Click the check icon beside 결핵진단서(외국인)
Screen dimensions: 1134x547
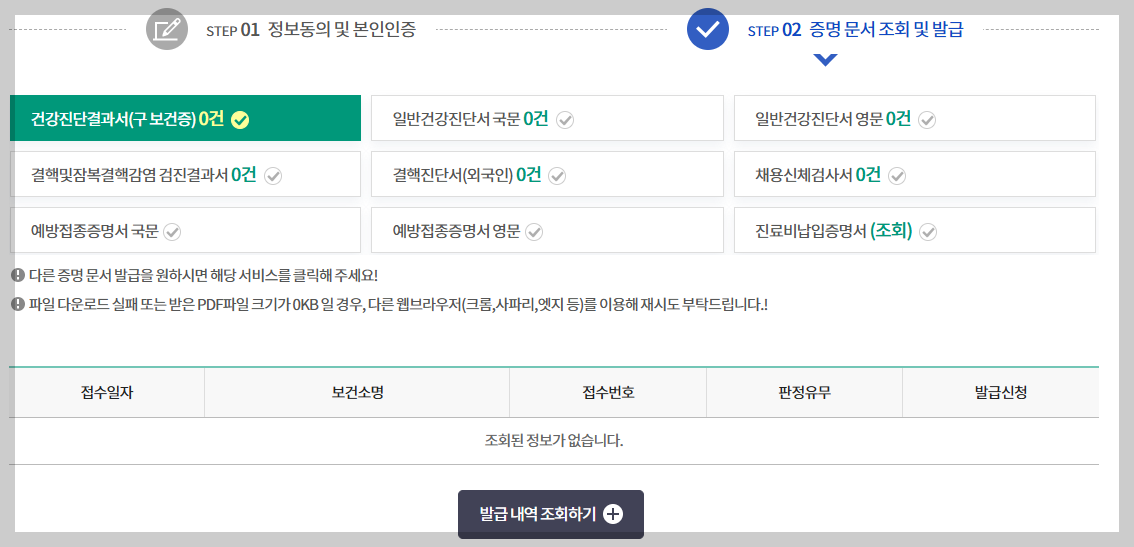(558, 176)
